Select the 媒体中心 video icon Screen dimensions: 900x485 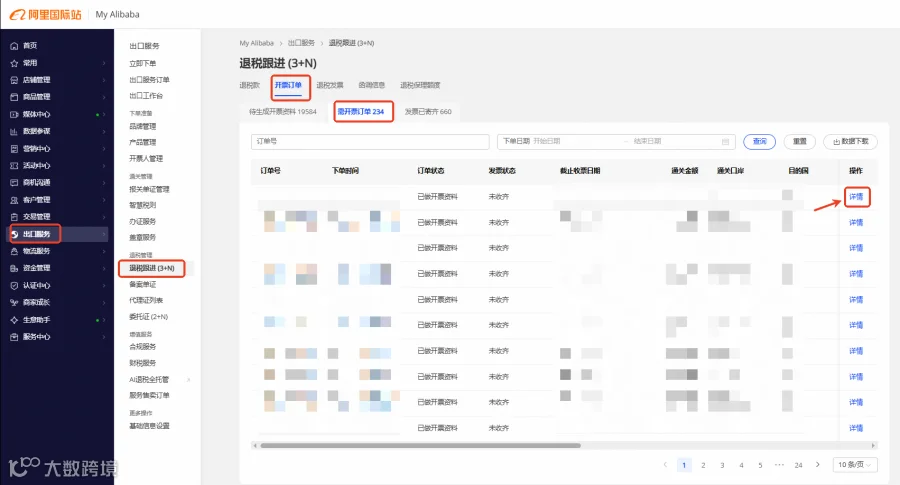click(14, 114)
